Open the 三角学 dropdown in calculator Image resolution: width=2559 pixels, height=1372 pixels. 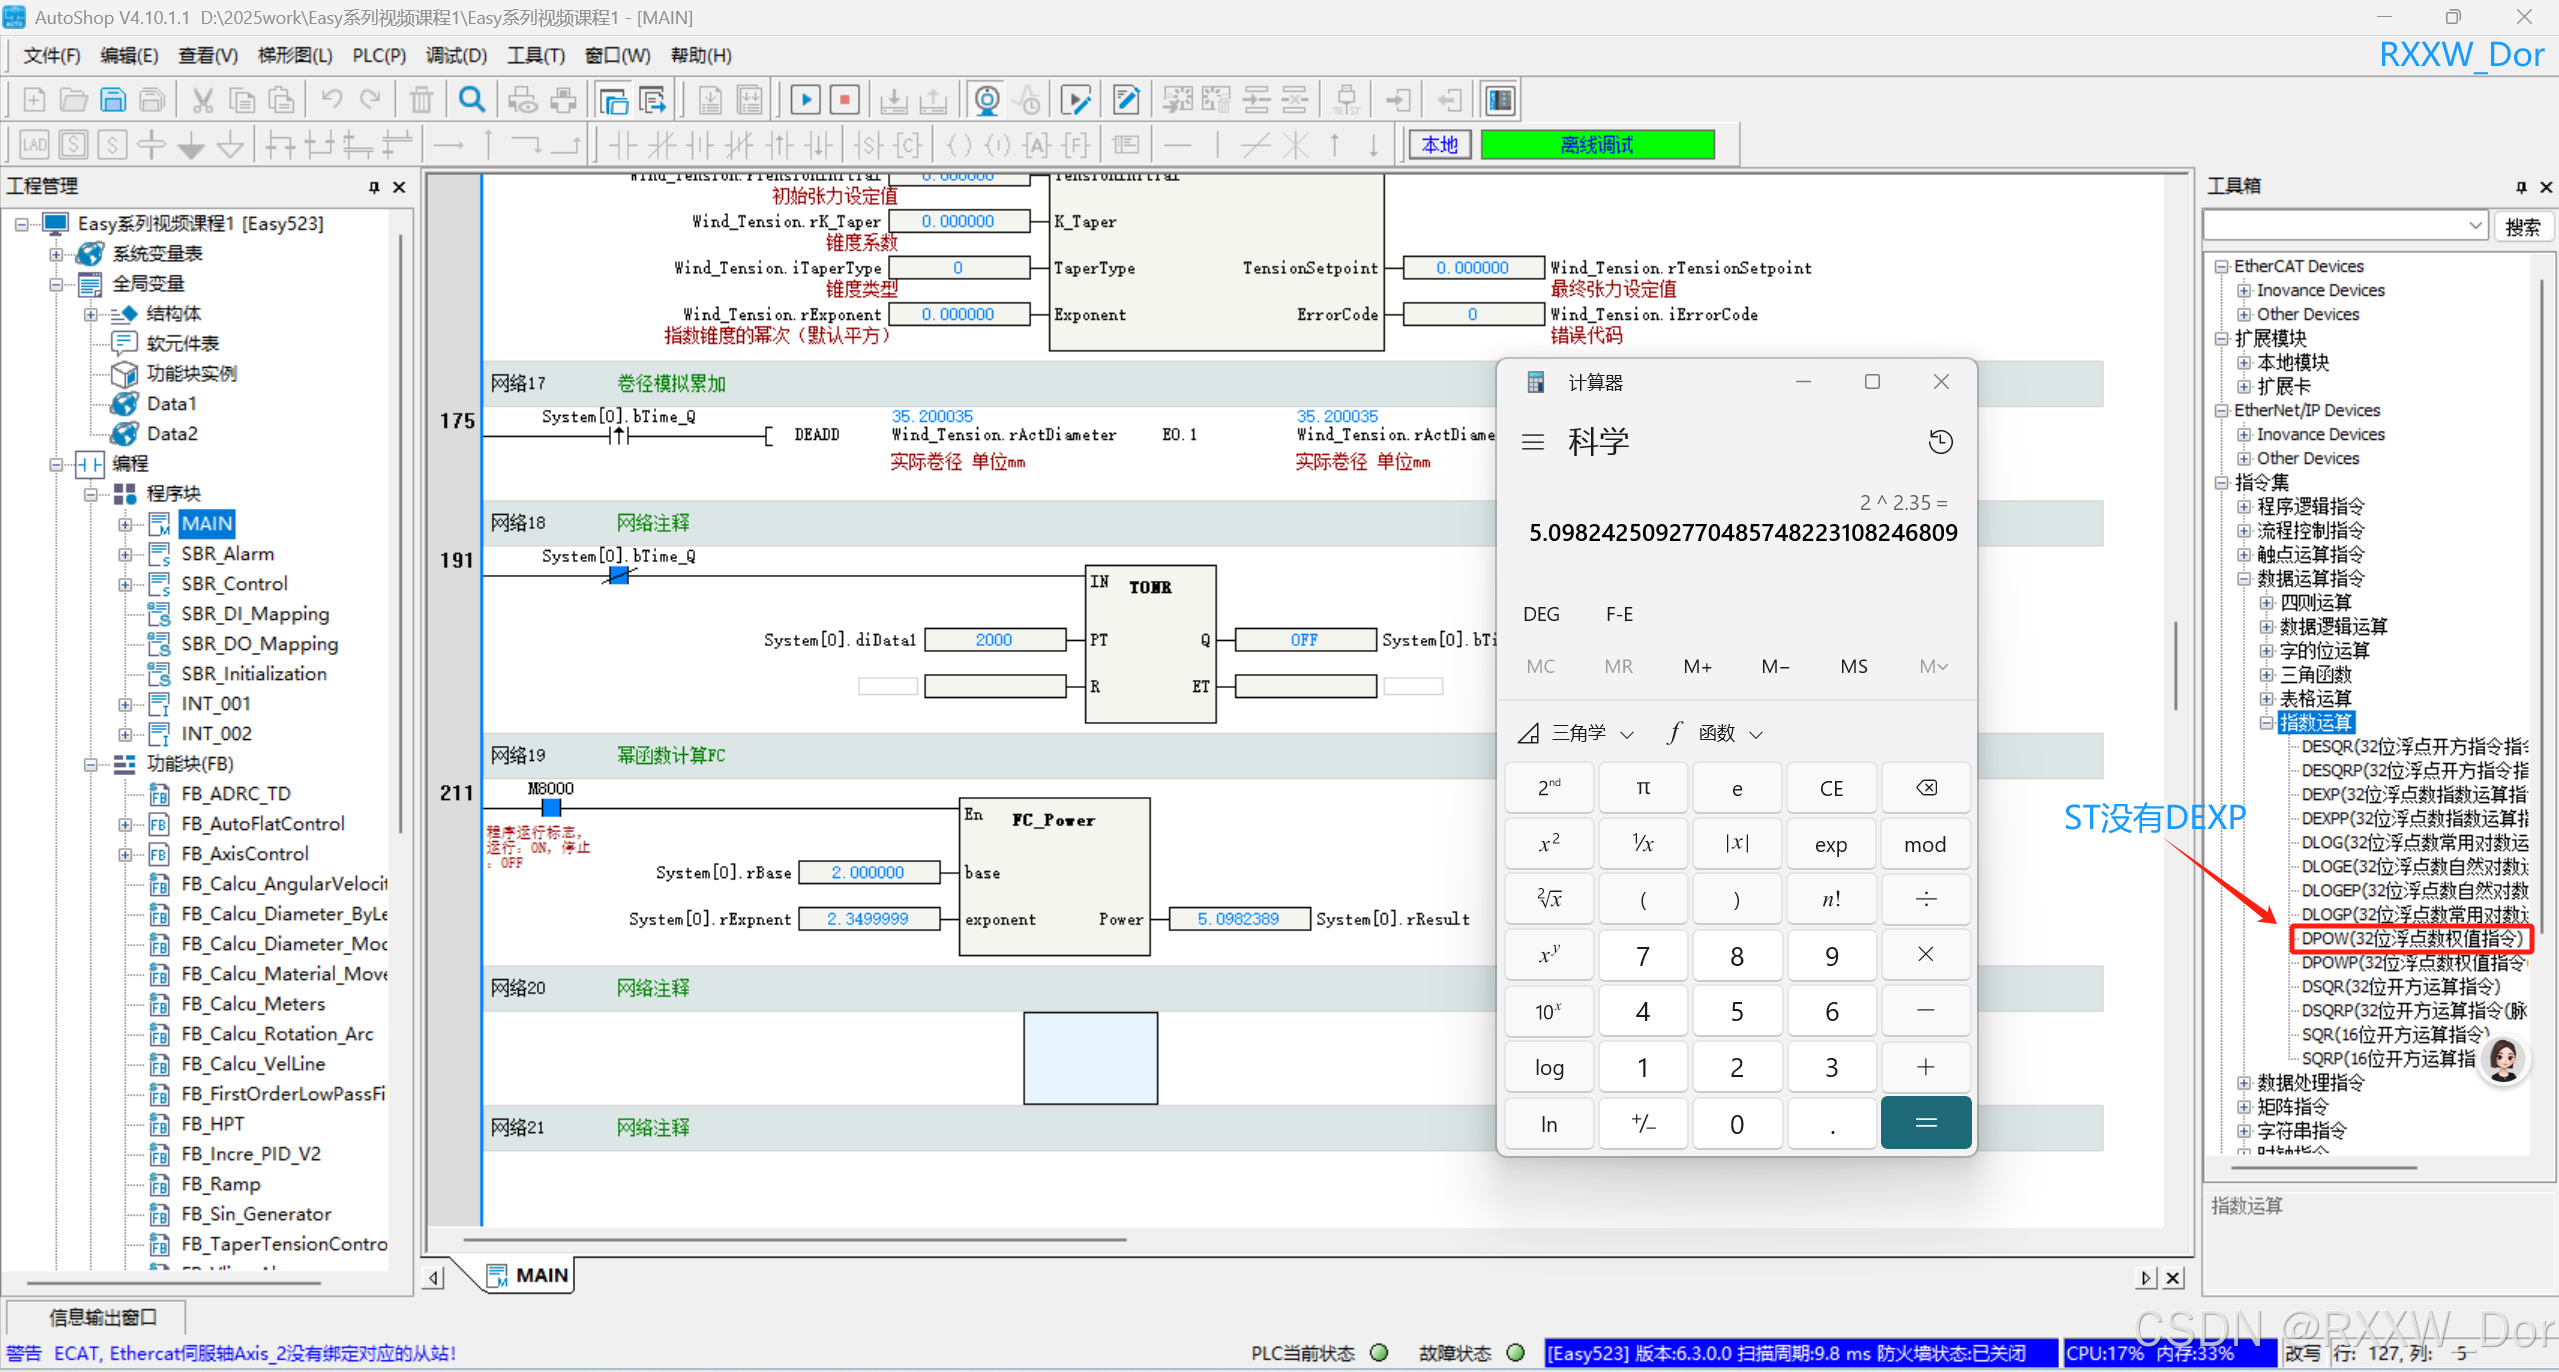pyautogui.click(x=1576, y=733)
